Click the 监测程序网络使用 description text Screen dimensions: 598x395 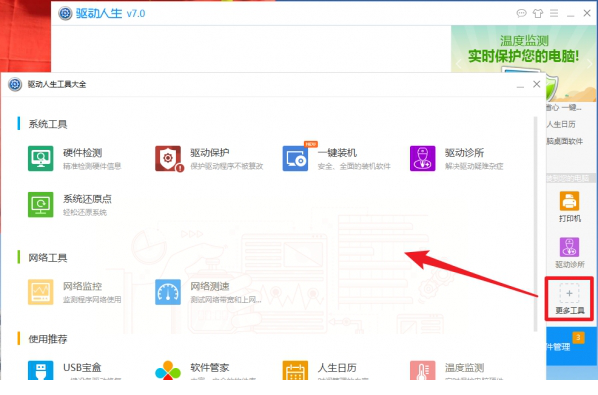[92, 300]
